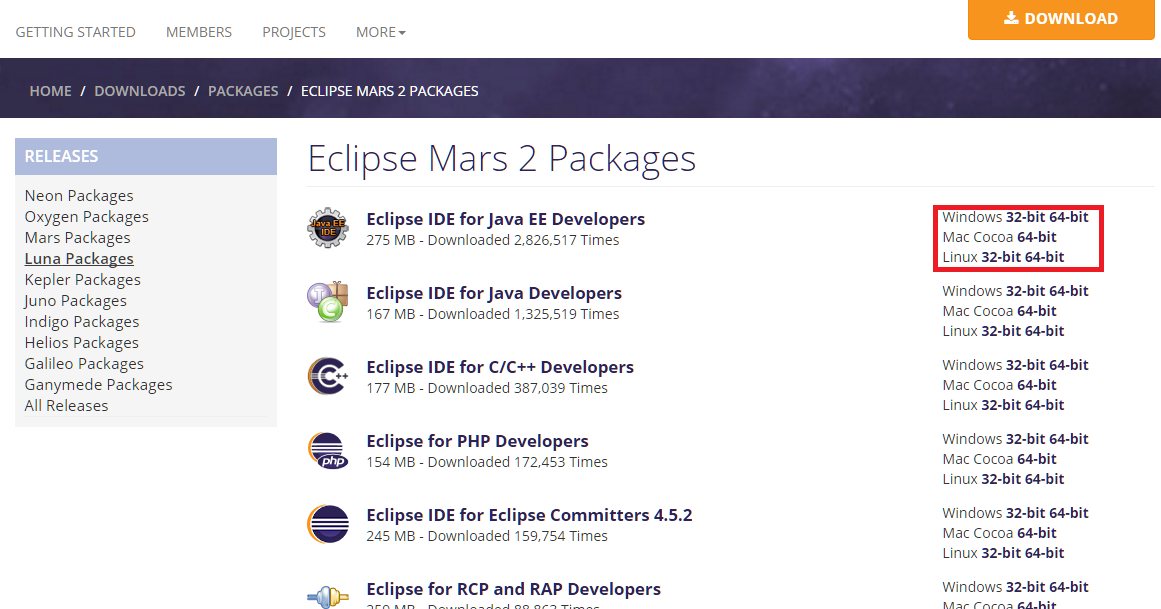Click the Releases sidebar header
The image size is (1161, 609).
pyautogui.click(x=146, y=156)
